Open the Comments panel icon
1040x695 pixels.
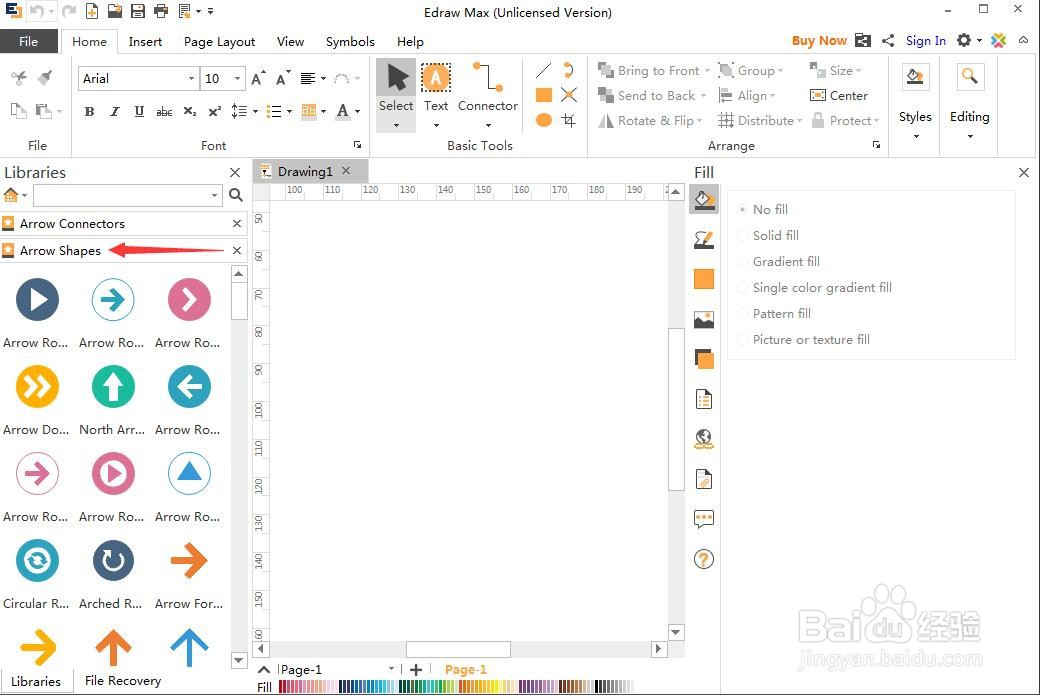coord(704,519)
